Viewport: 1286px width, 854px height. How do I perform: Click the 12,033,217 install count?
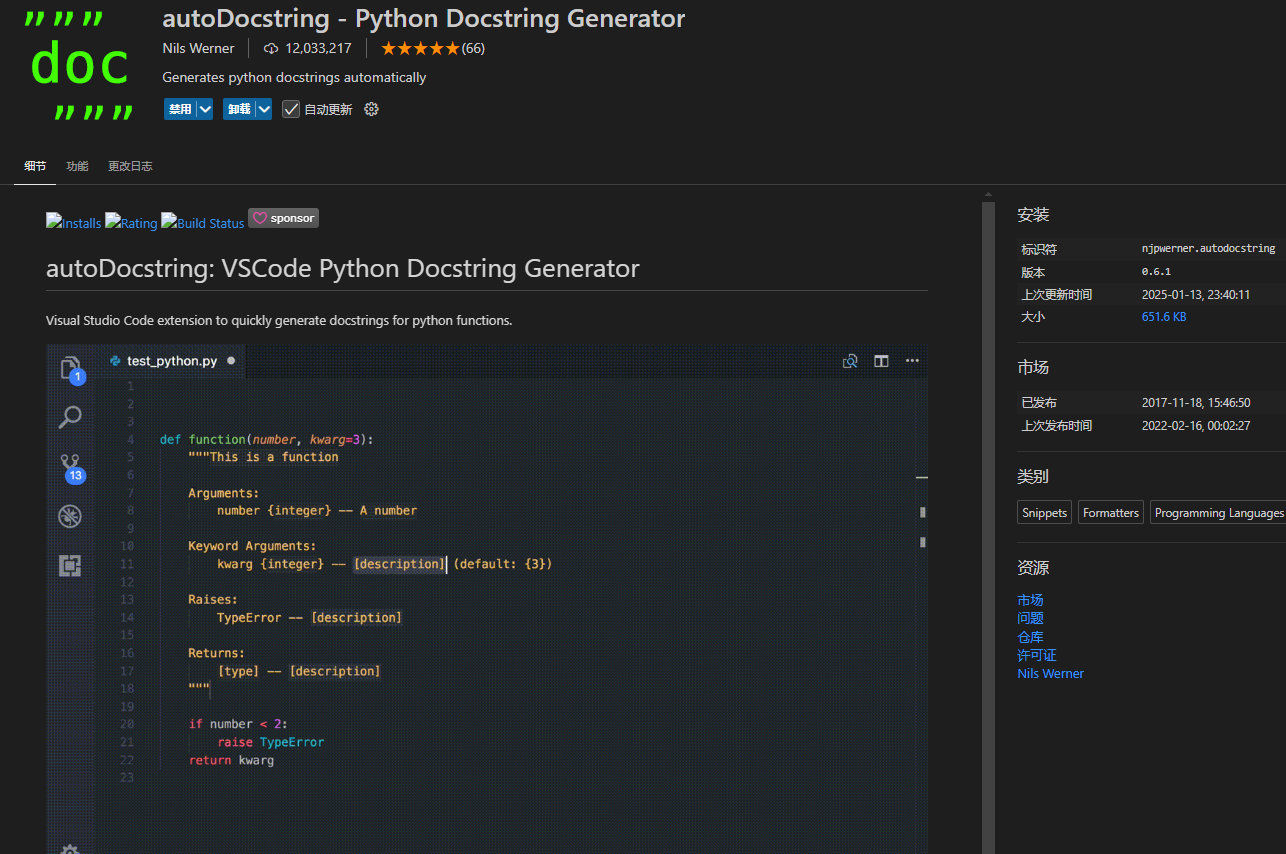pyautogui.click(x=318, y=48)
